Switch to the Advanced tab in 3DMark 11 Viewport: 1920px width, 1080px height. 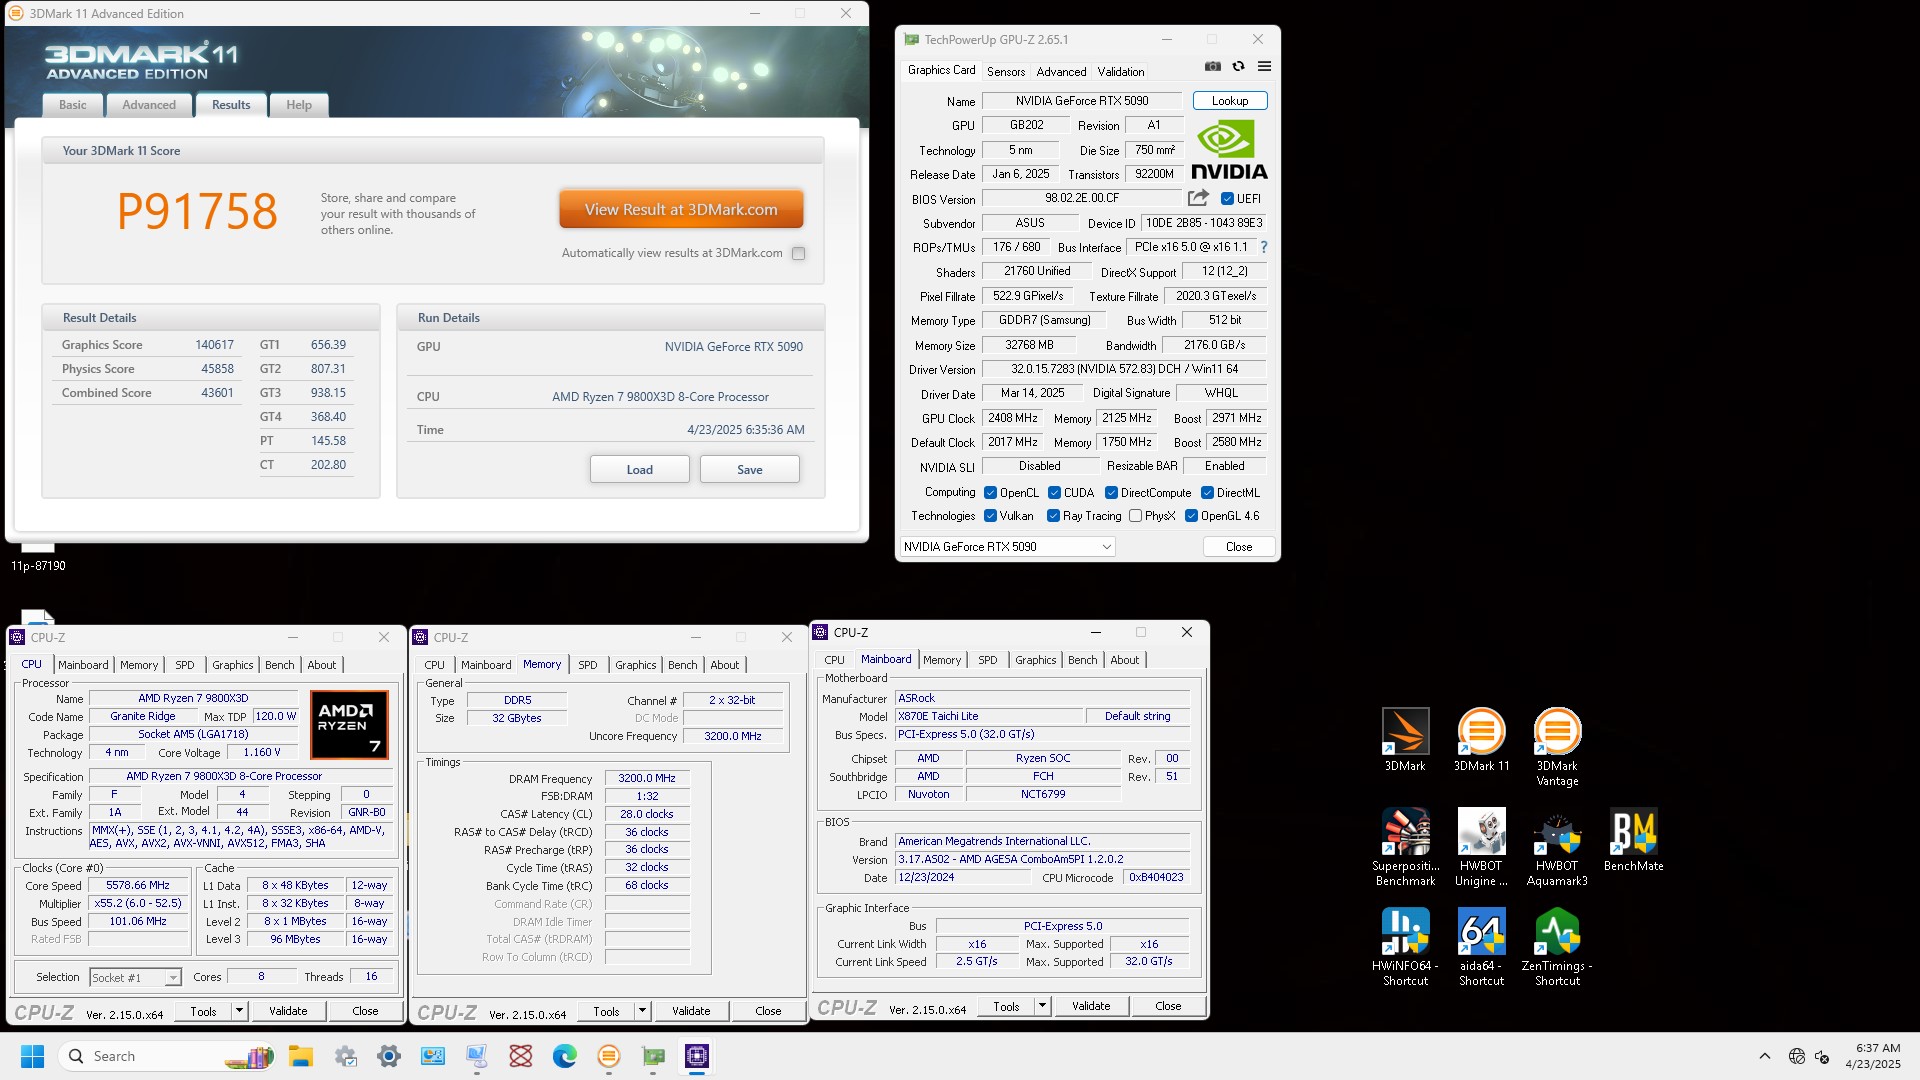tap(149, 105)
